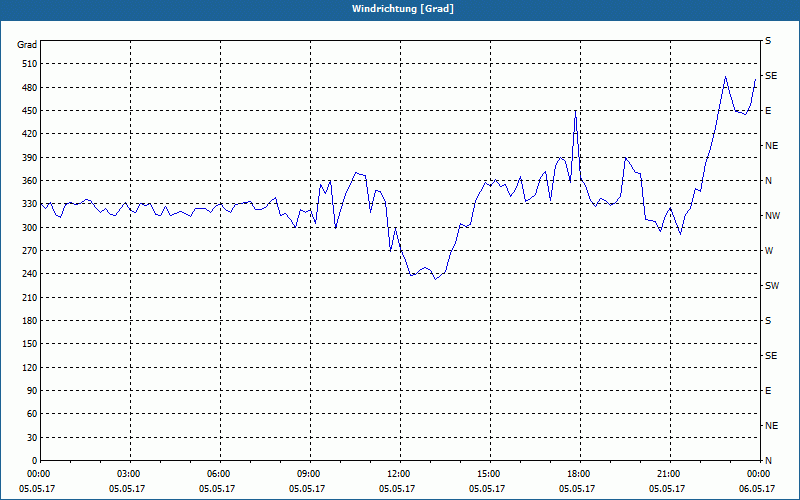The height and width of the screenshot is (500, 800).
Task: Click the SE label between 150 and 120
Action: tap(771, 356)
